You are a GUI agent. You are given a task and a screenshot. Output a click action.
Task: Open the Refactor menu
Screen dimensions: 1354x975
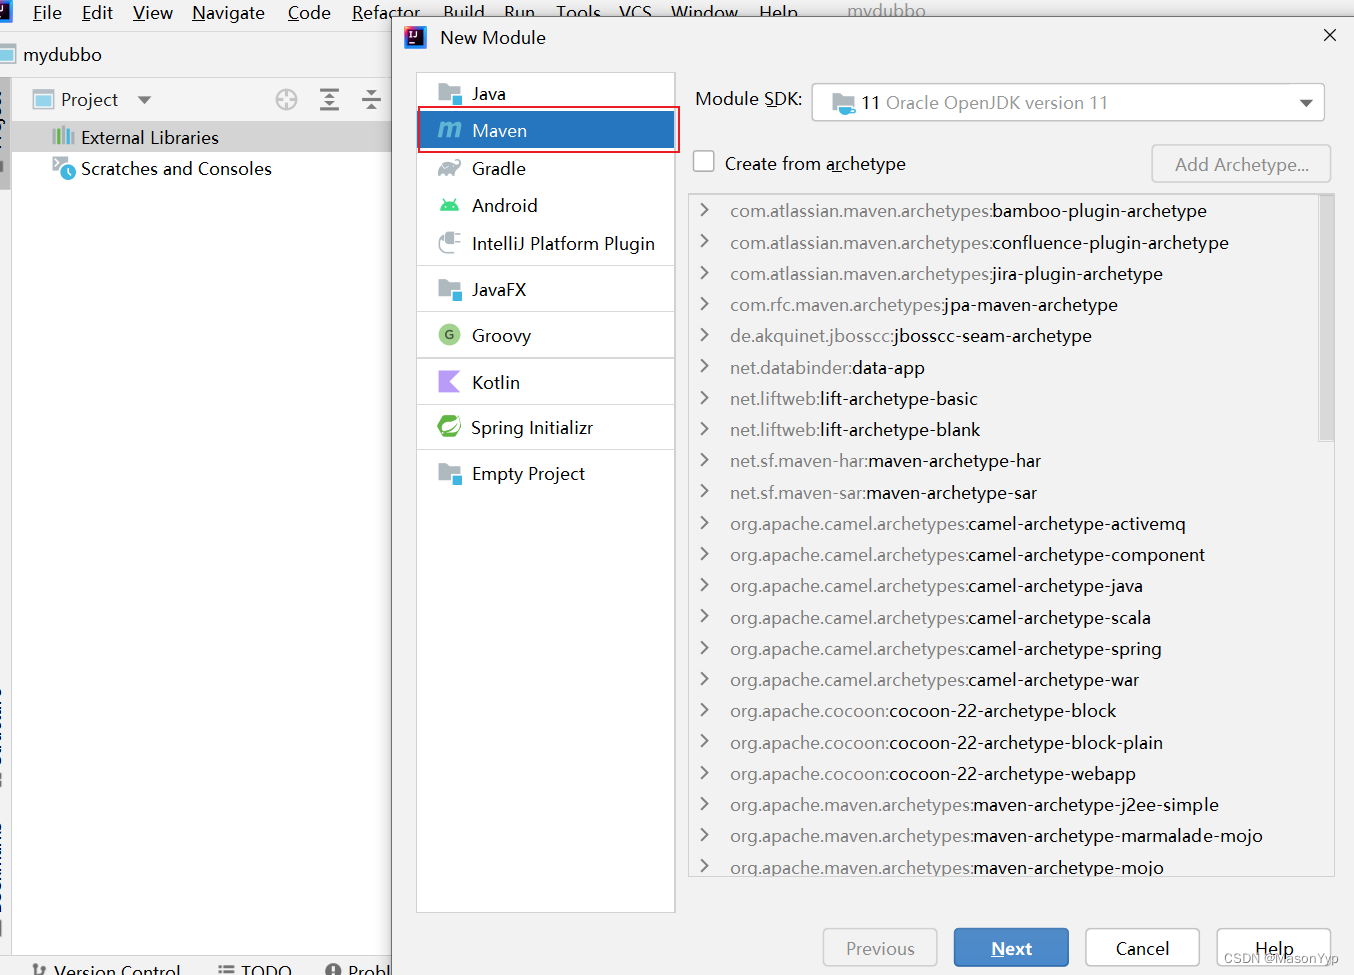386,13
